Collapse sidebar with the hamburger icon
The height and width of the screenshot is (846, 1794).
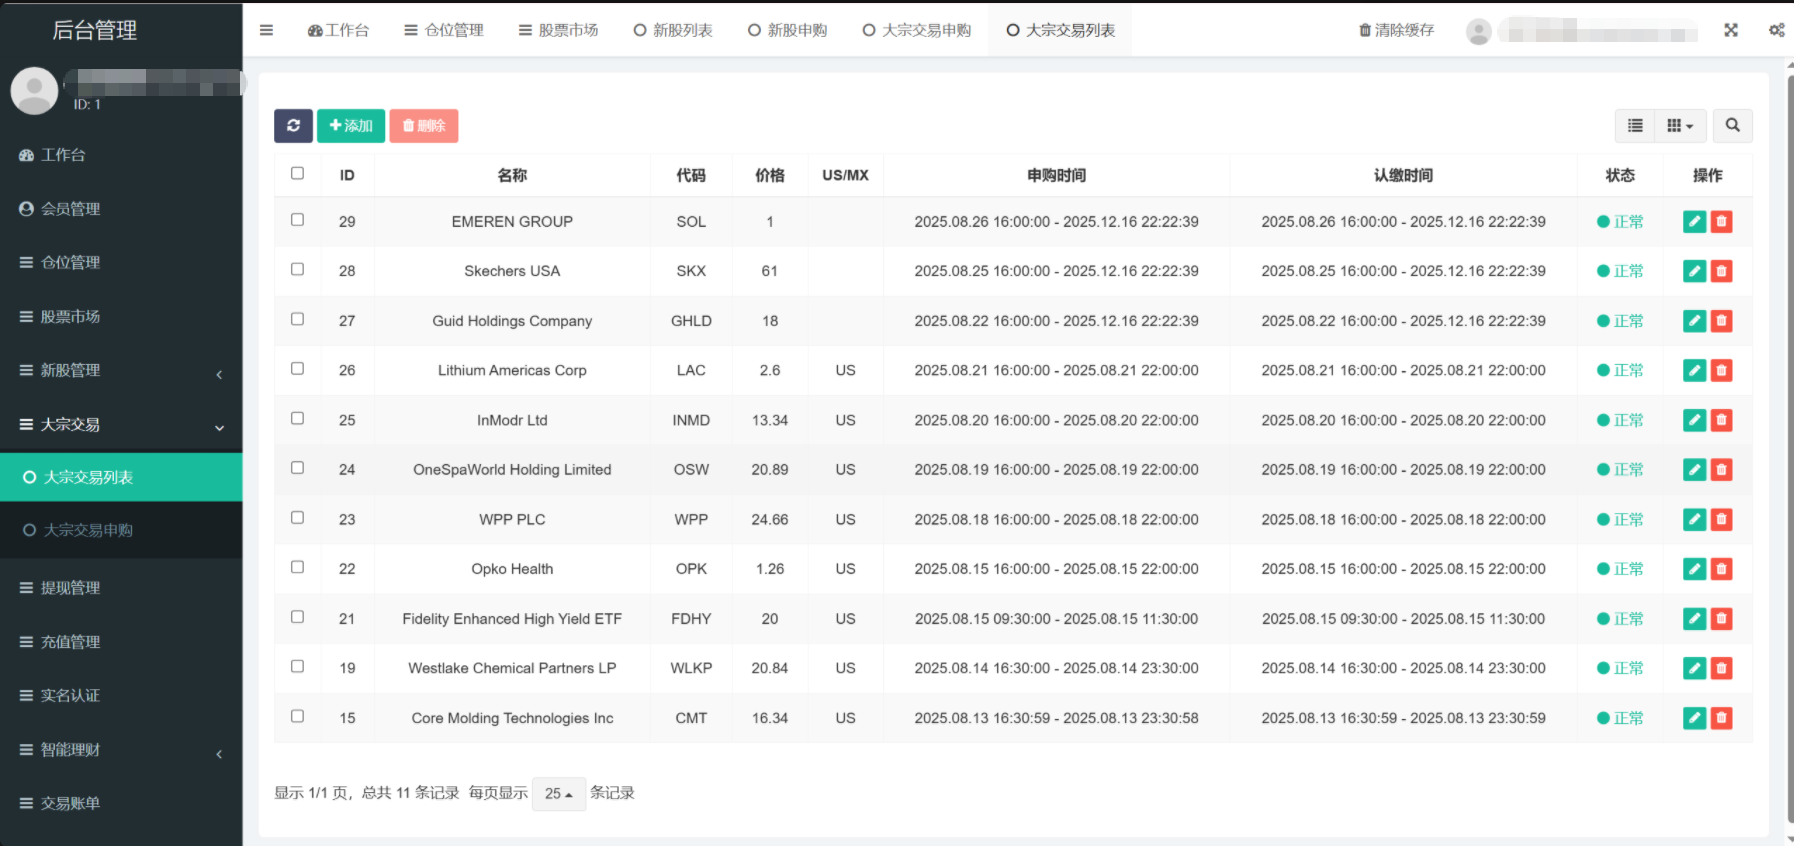point(266,30)
